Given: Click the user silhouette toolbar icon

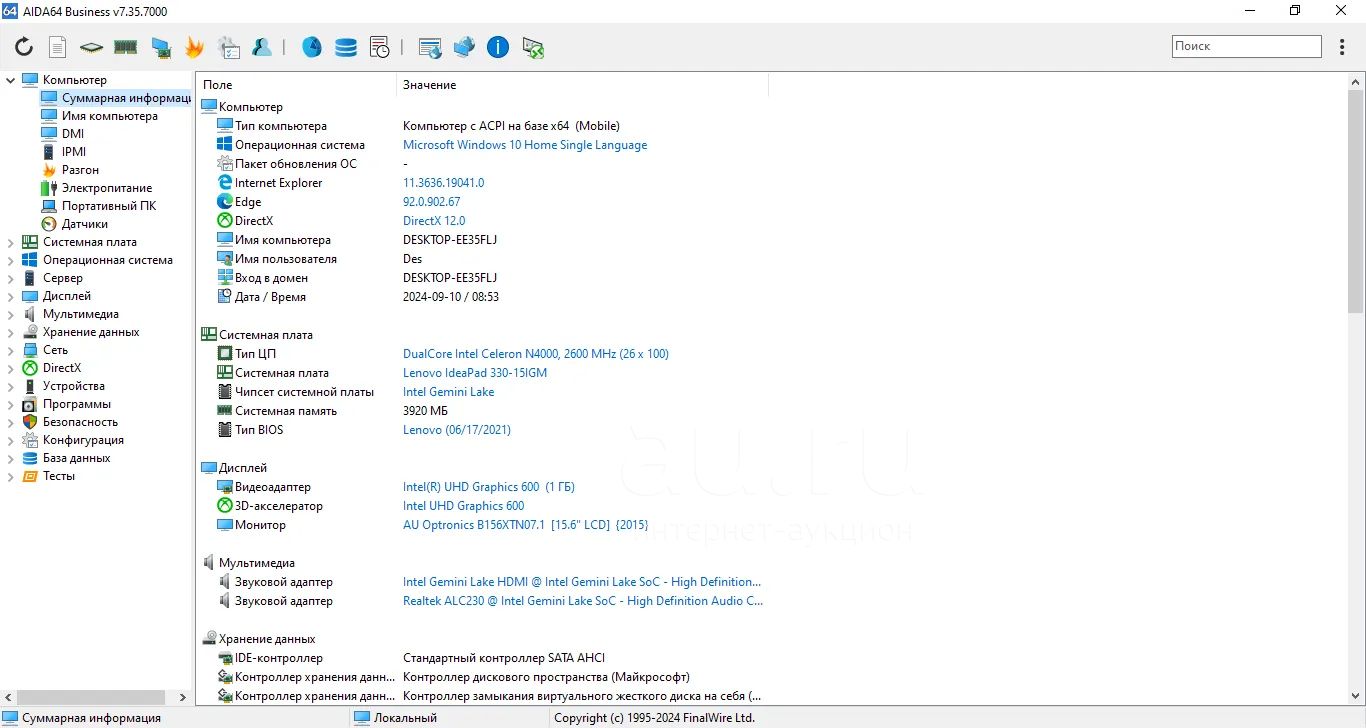Looking at the screenshot, I should (262, 47).
